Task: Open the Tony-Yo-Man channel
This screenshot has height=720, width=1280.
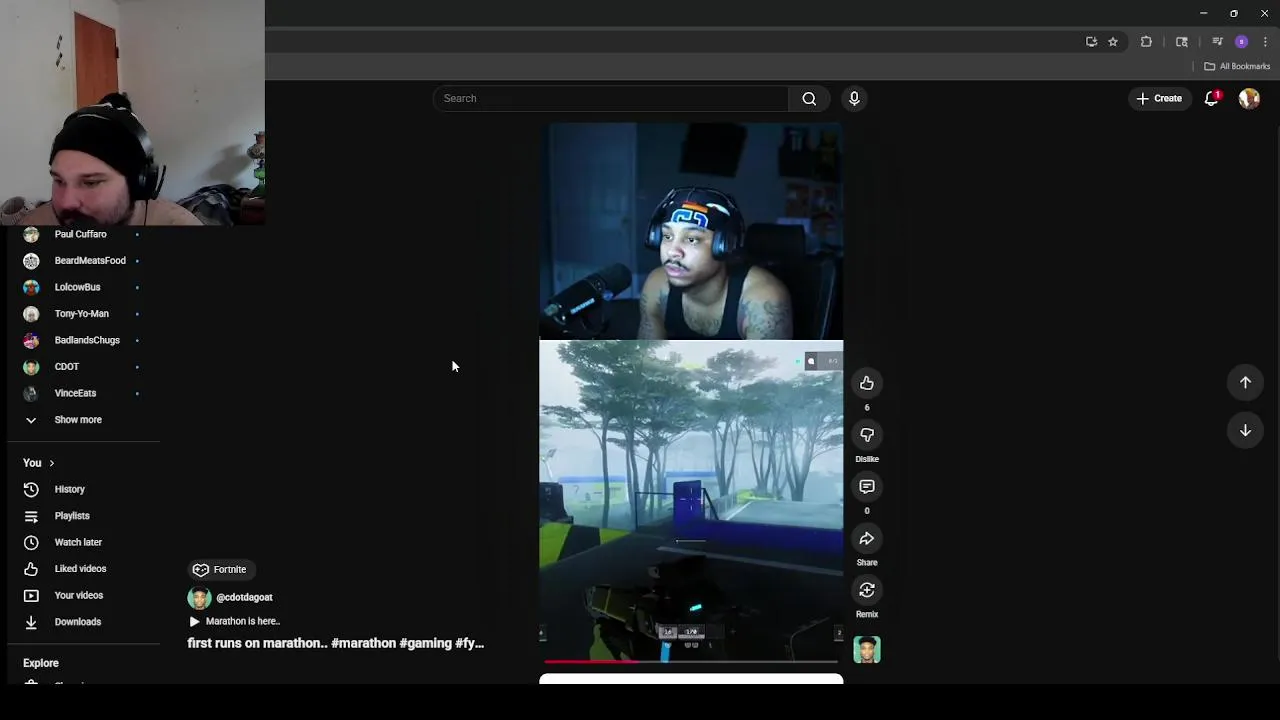Action: [82, 313]
